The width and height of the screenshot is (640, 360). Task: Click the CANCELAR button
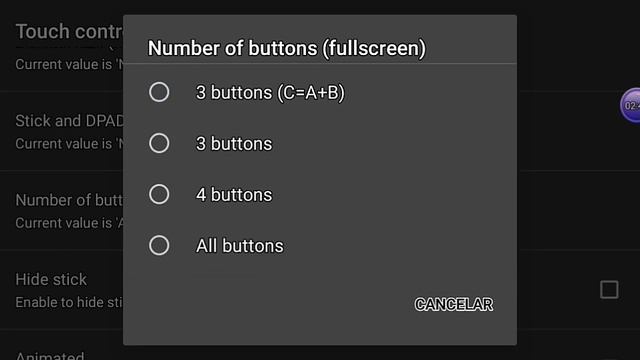[x=453, y=304]
